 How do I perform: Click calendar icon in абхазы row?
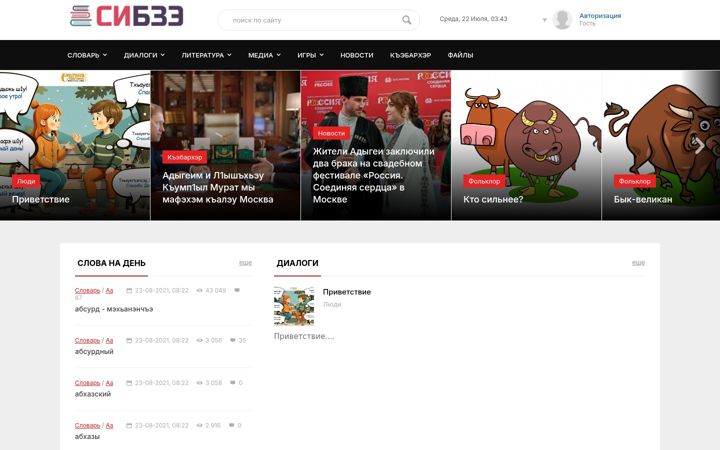(x=129, y=426)
